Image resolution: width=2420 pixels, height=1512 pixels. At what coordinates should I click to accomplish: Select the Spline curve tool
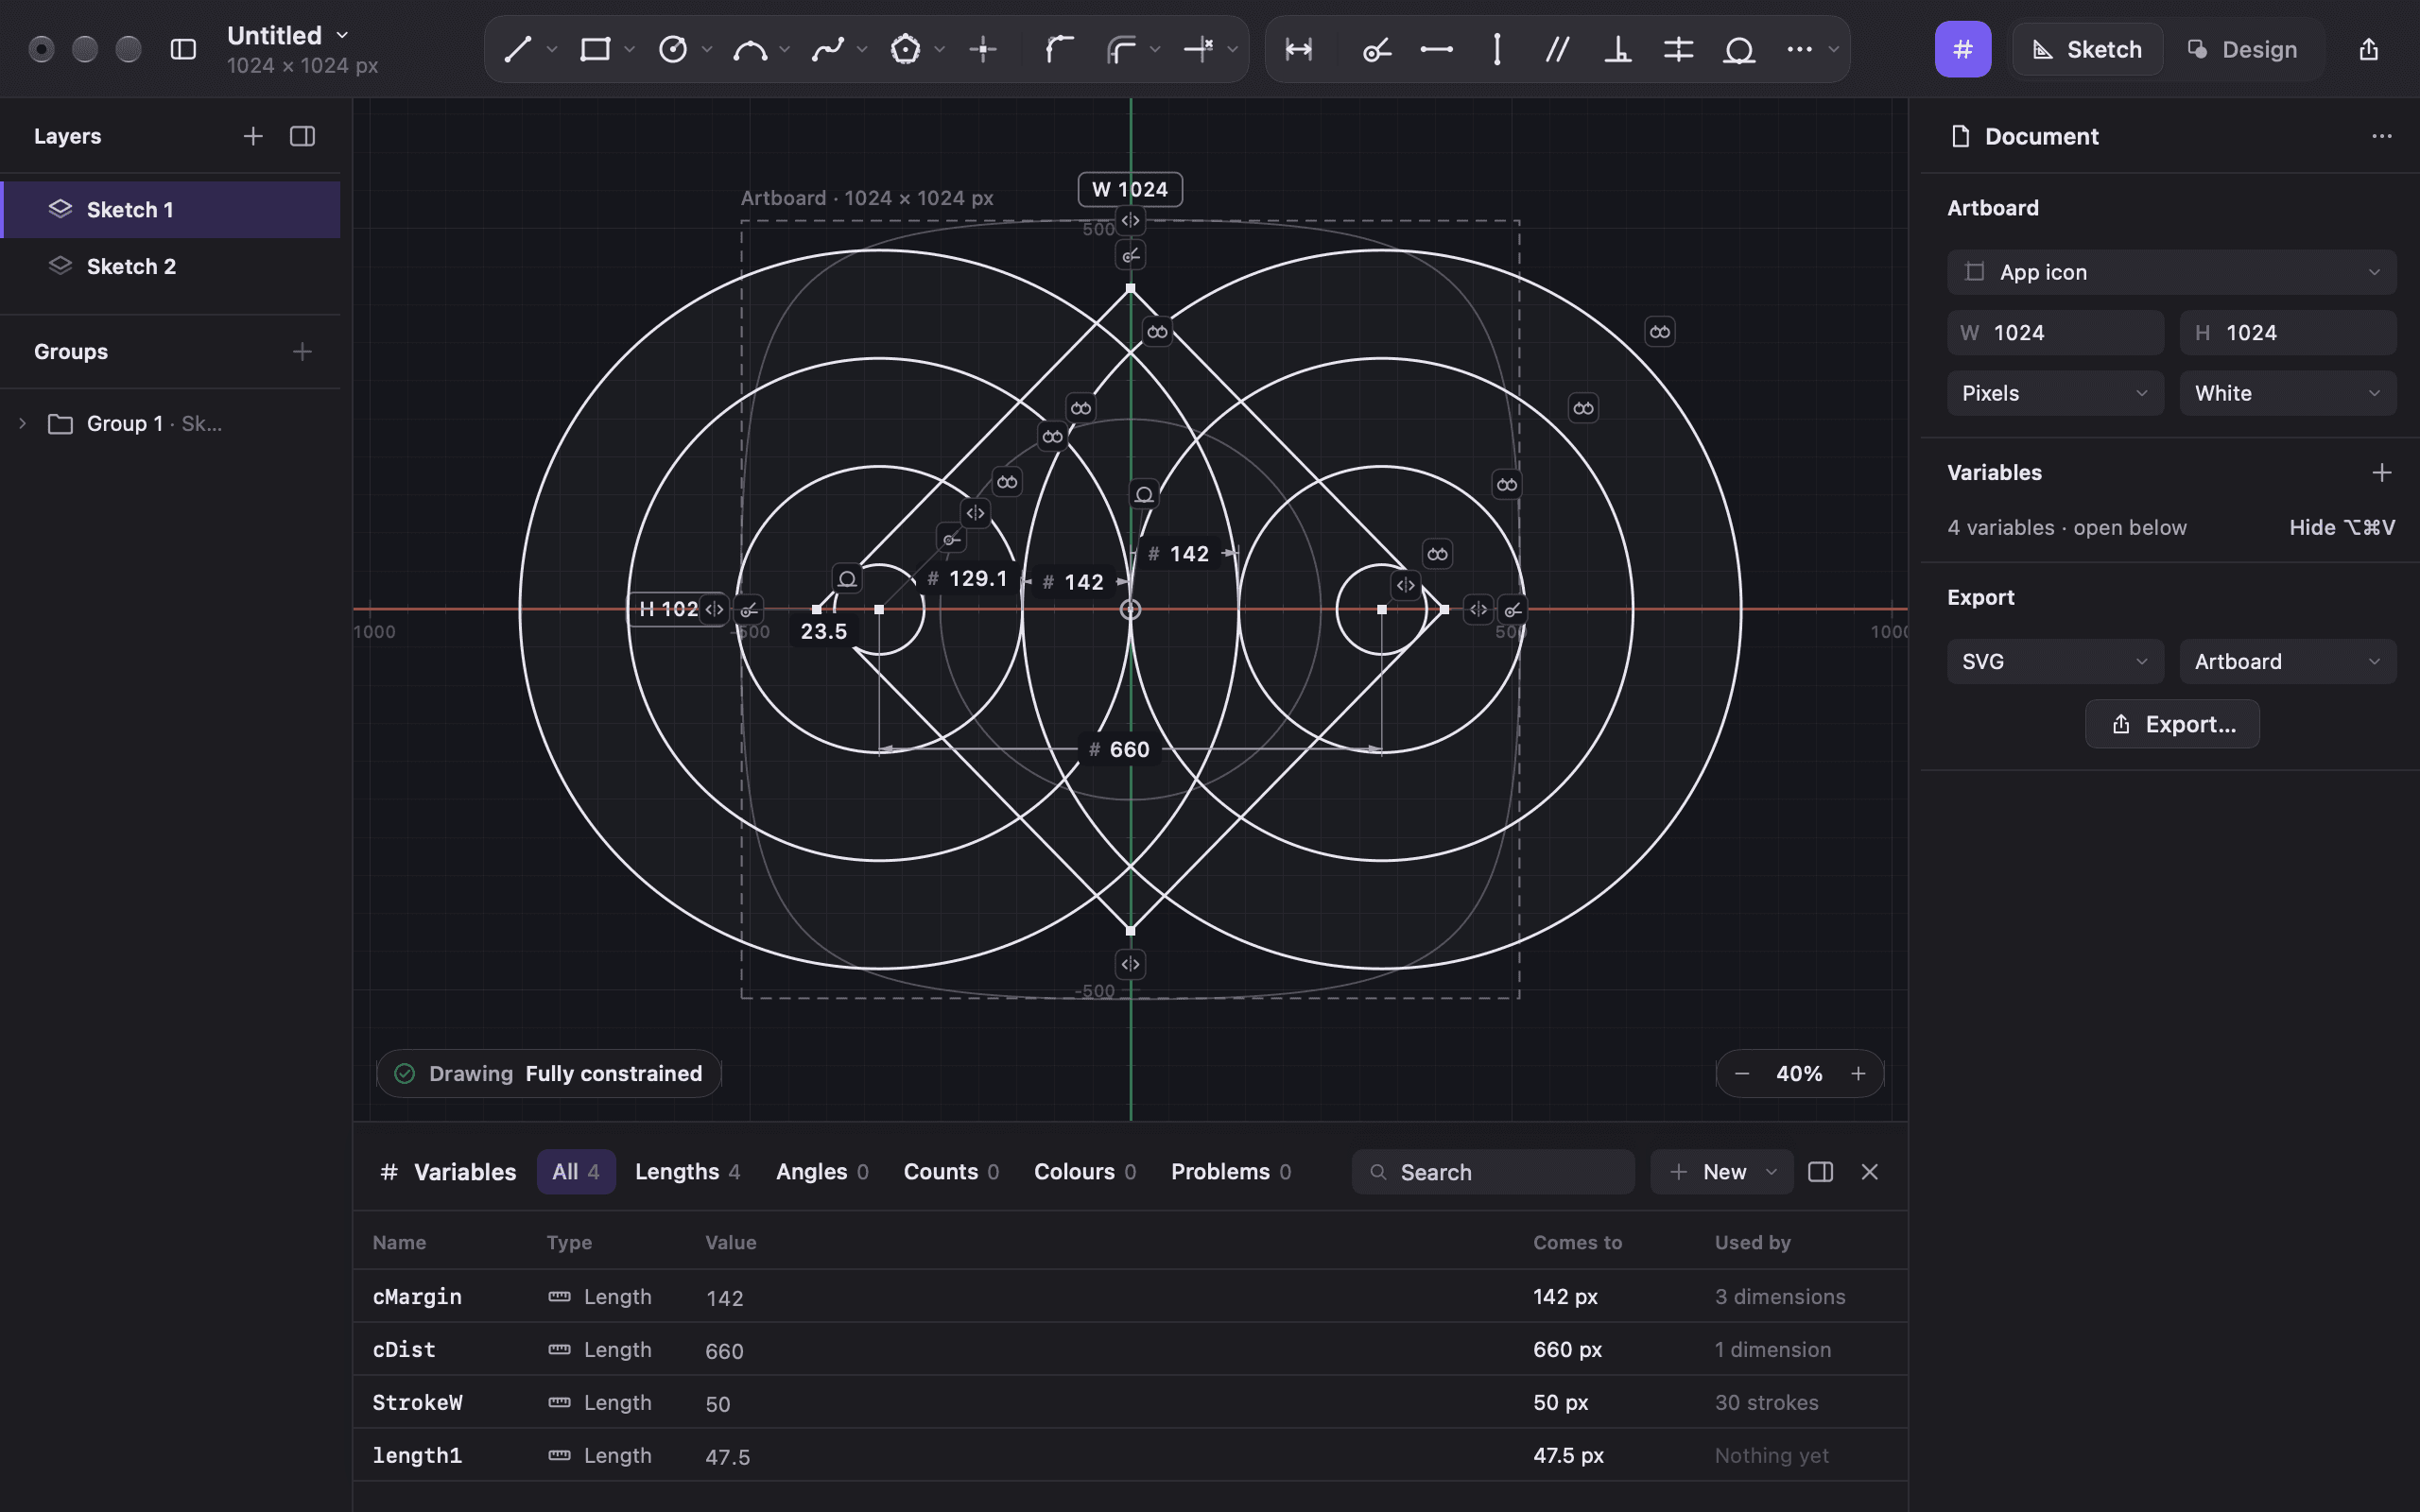[828, 49]
